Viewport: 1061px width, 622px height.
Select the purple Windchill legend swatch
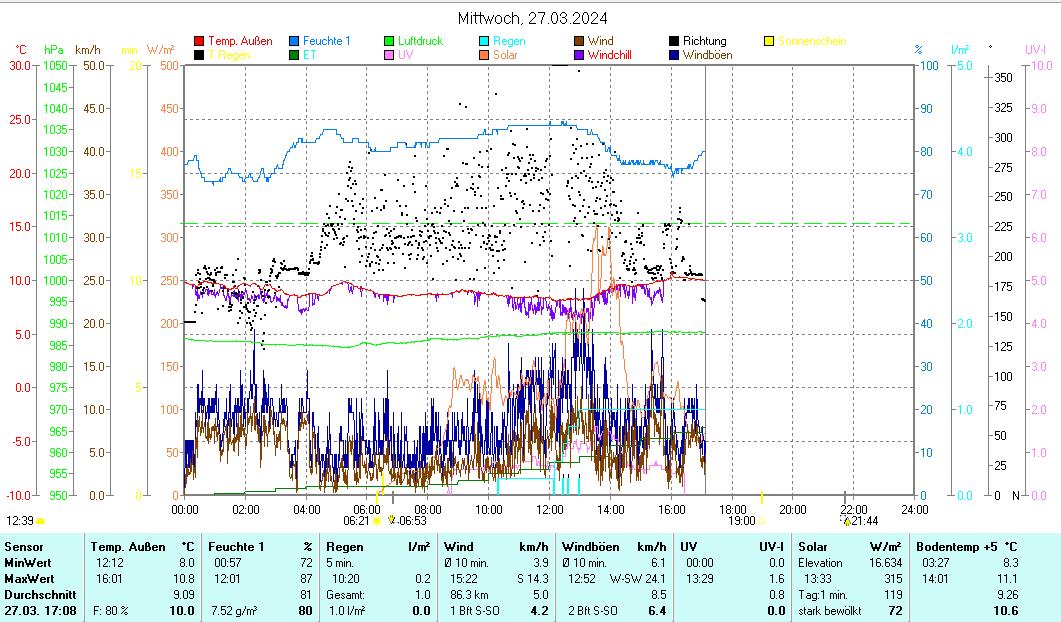[579, 55]
